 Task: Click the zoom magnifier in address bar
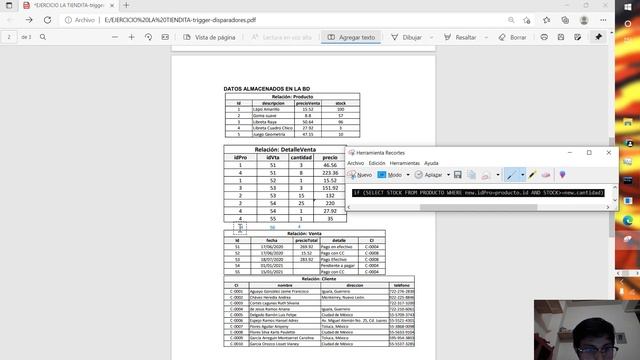(x=511, y=20)
